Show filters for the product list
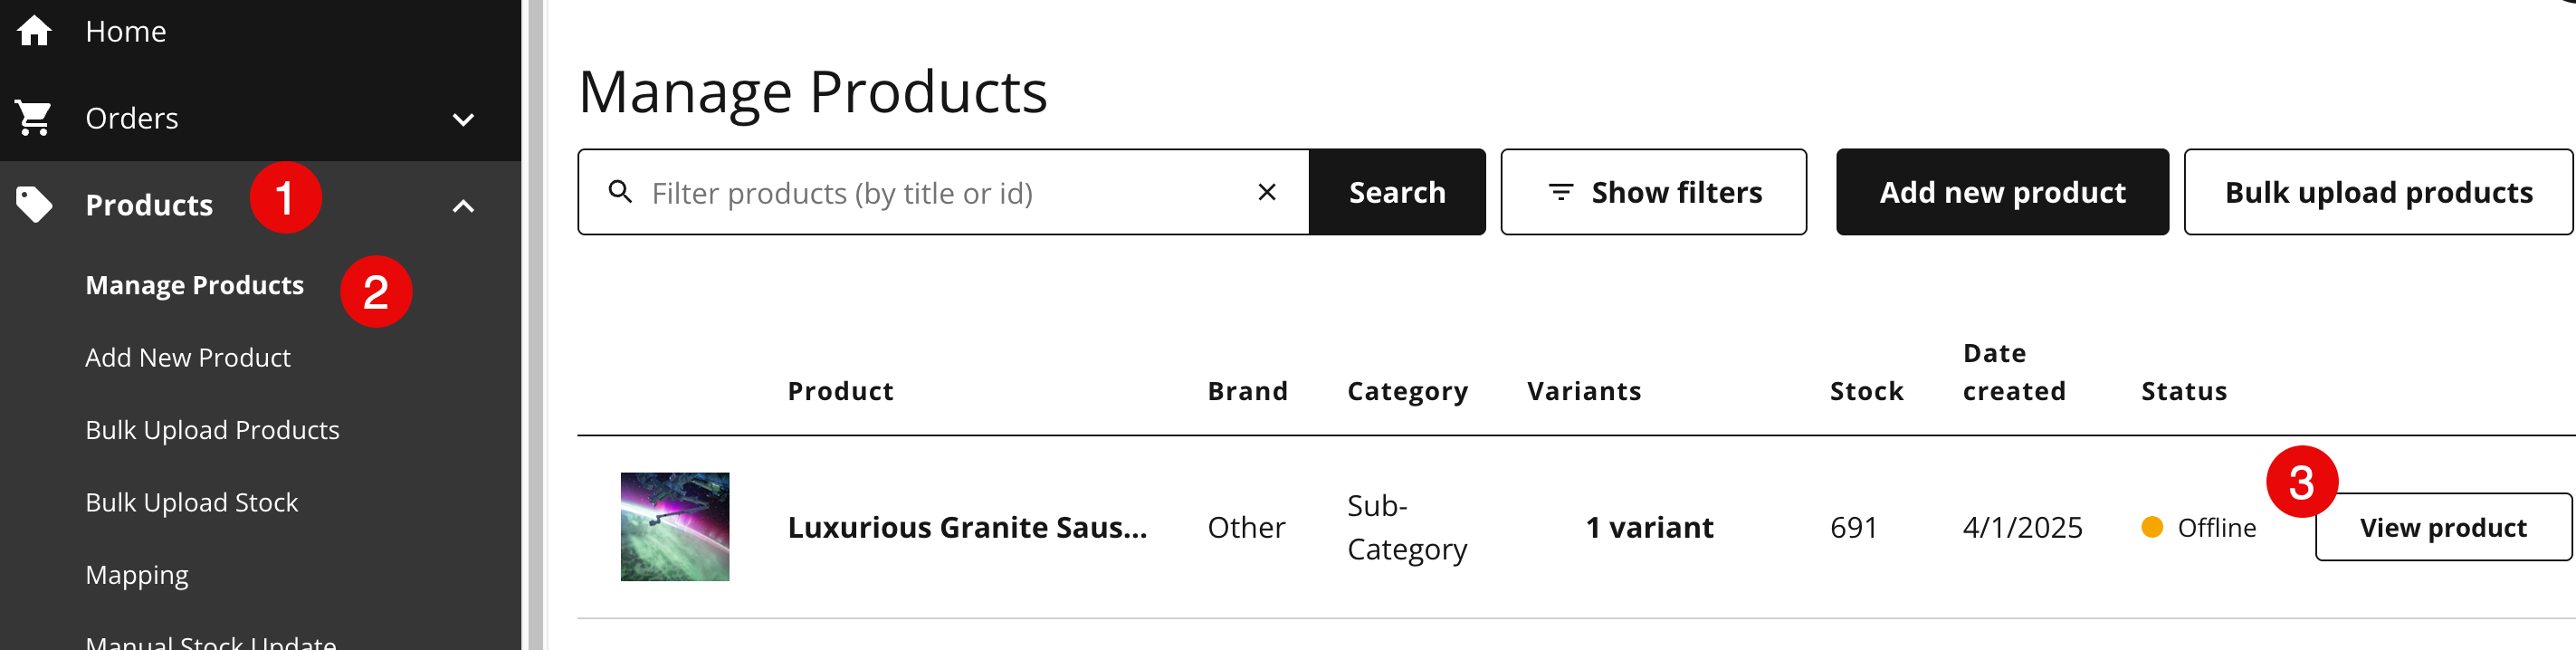2576x650 pixels. tap(1653, 192)
